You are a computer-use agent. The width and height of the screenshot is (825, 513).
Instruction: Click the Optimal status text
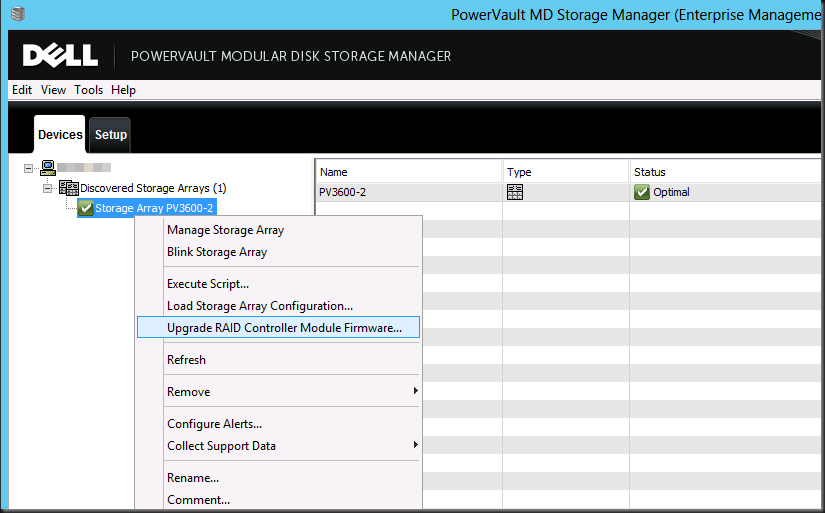click(x=671, y=192)
